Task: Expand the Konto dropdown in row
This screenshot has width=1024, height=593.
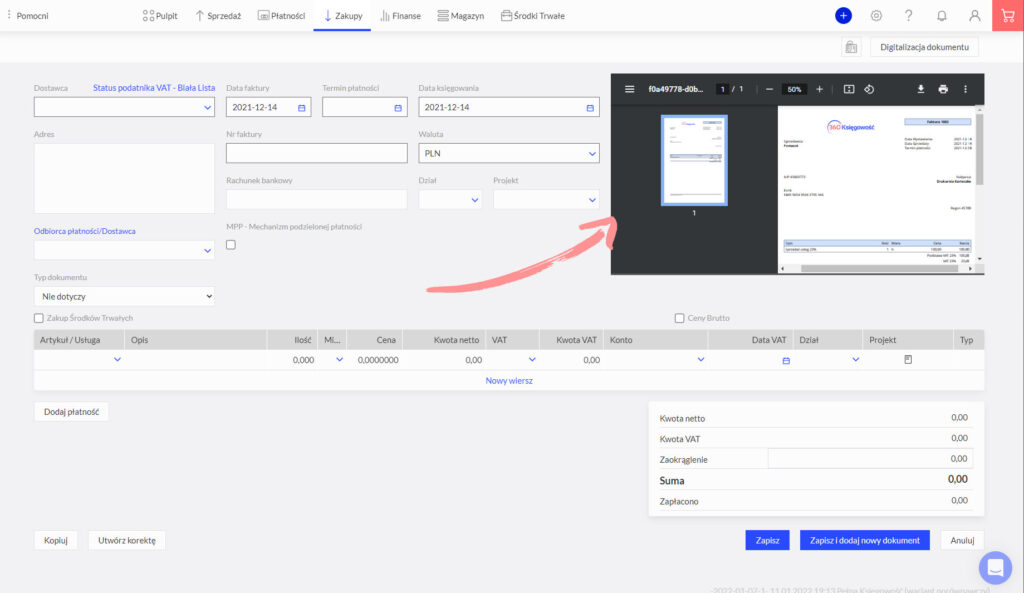Action: point(700,360)
